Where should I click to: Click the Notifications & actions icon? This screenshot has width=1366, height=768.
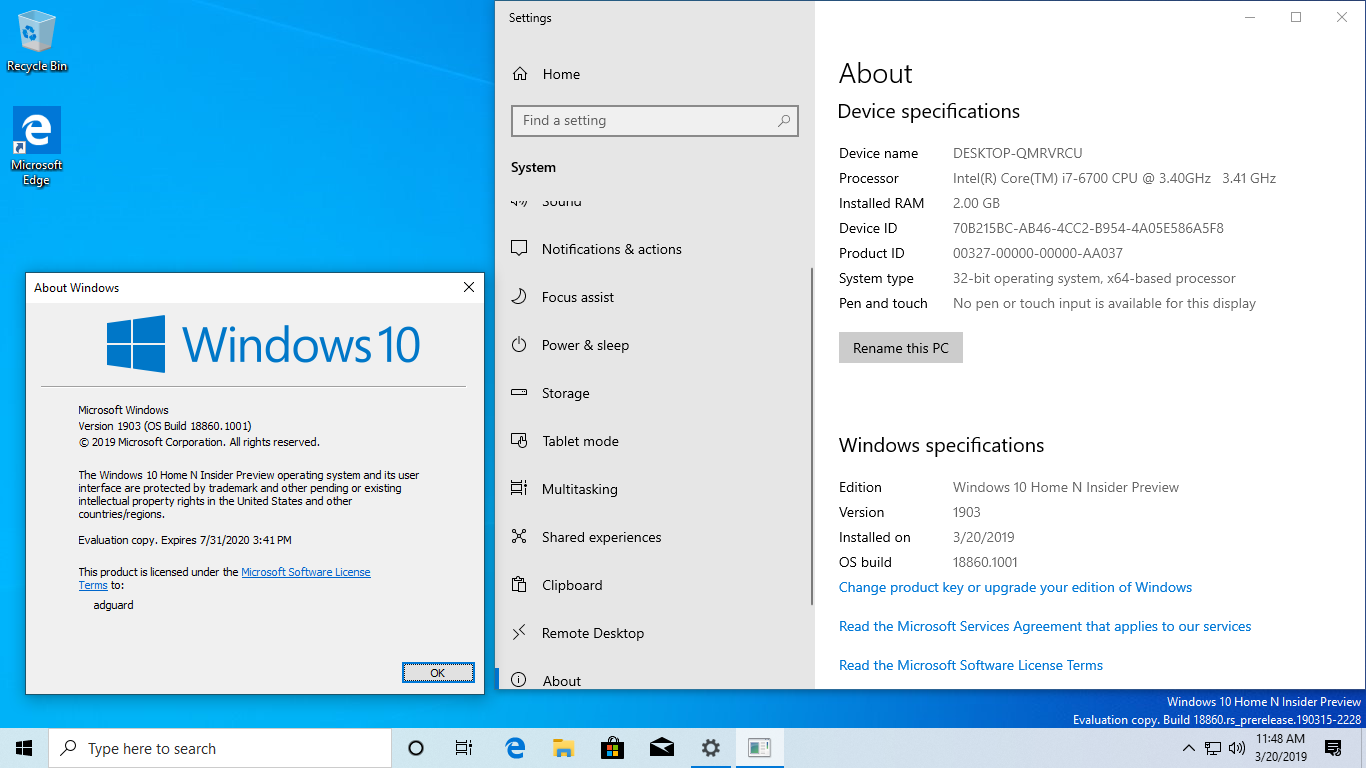pos(519,249)
